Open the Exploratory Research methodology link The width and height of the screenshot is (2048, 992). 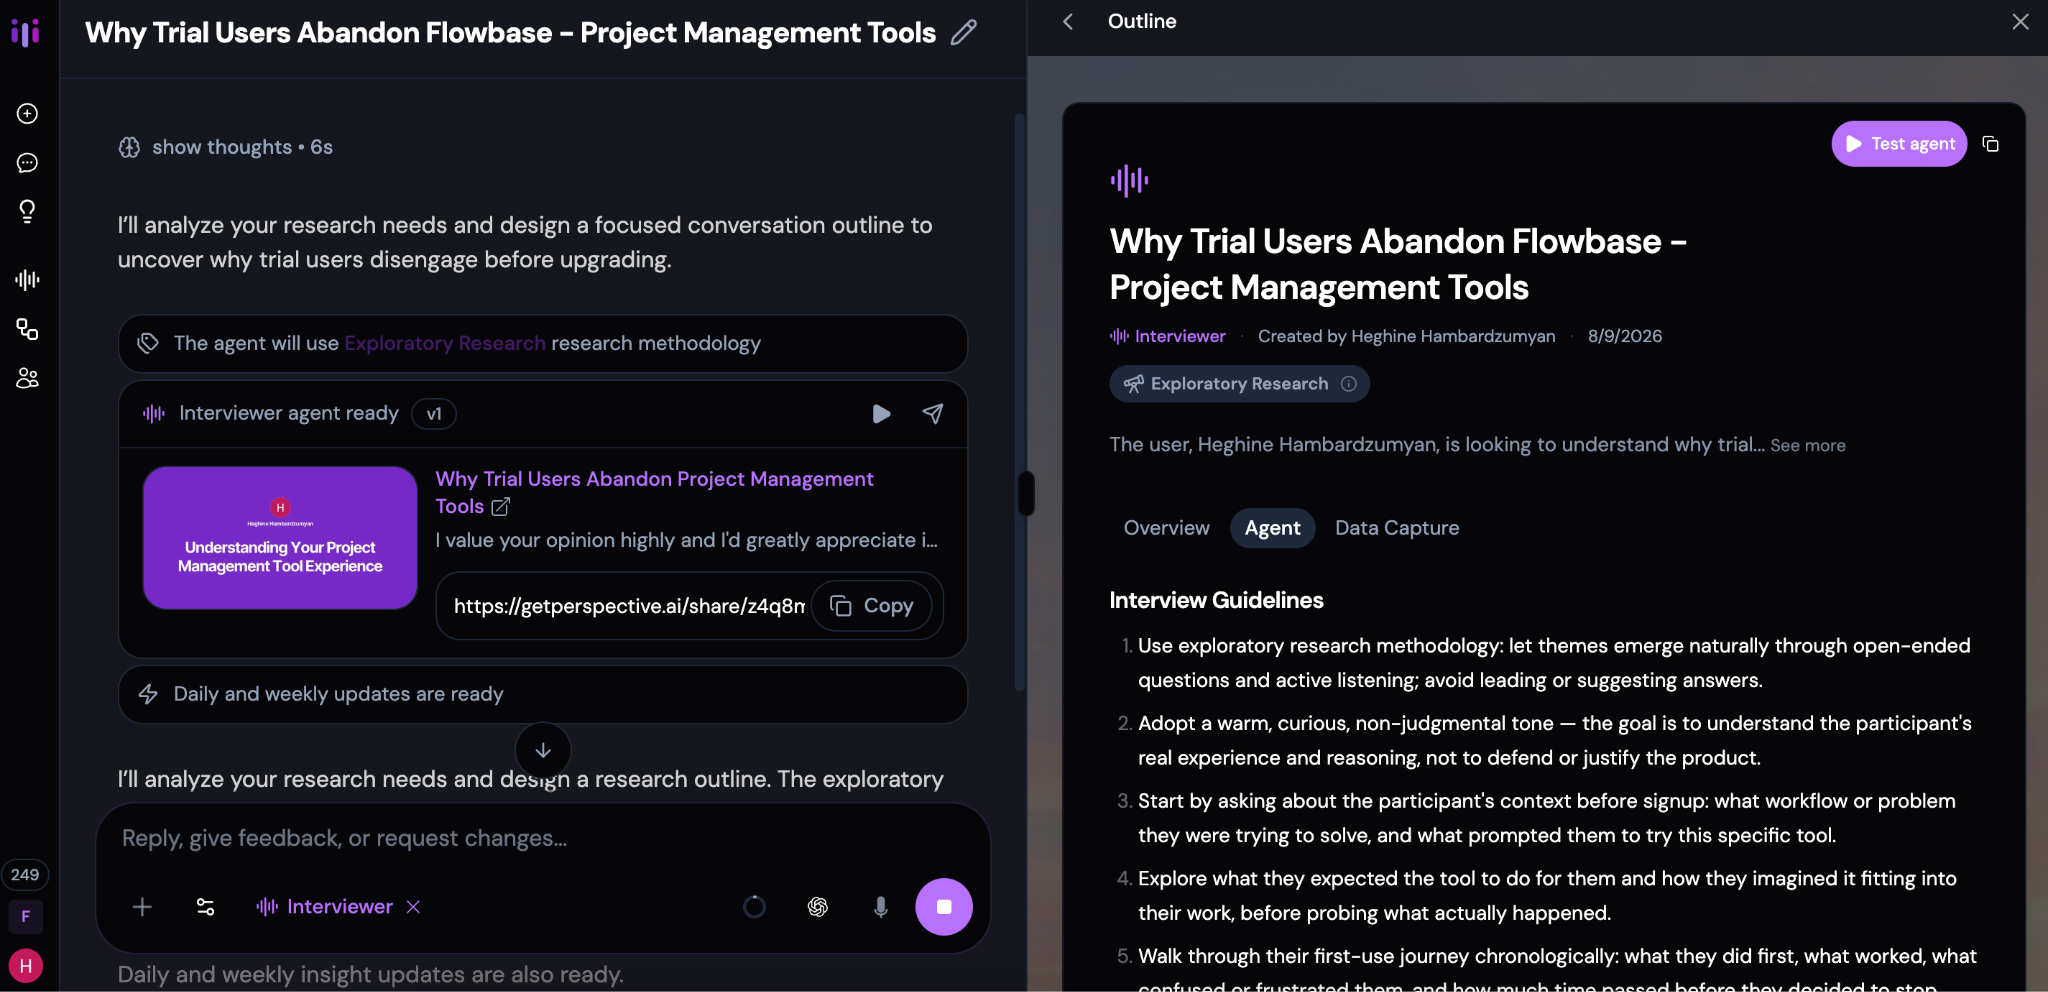tap(445, 343)
